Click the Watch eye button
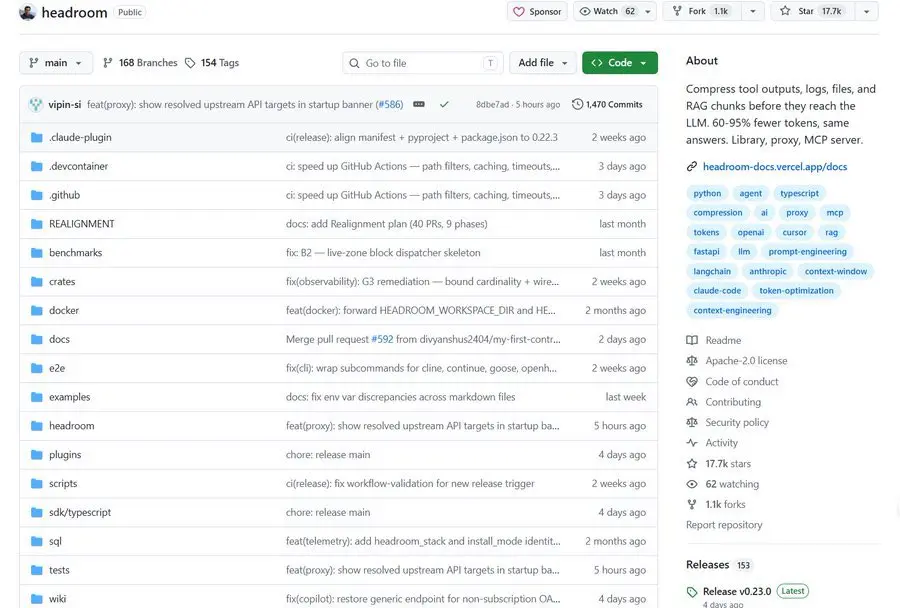The height and width of the screenshot is (608, 900). 607,11
